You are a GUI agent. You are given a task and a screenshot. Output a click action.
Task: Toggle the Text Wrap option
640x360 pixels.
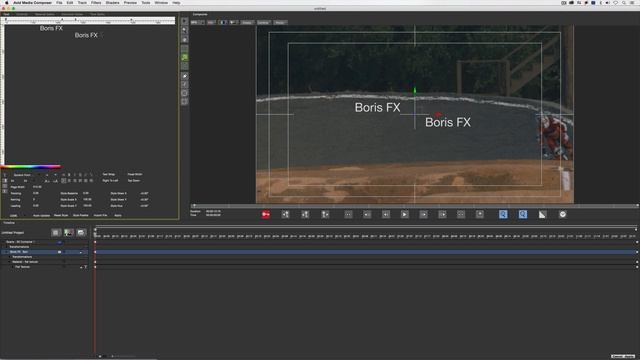tap(109, 174)
